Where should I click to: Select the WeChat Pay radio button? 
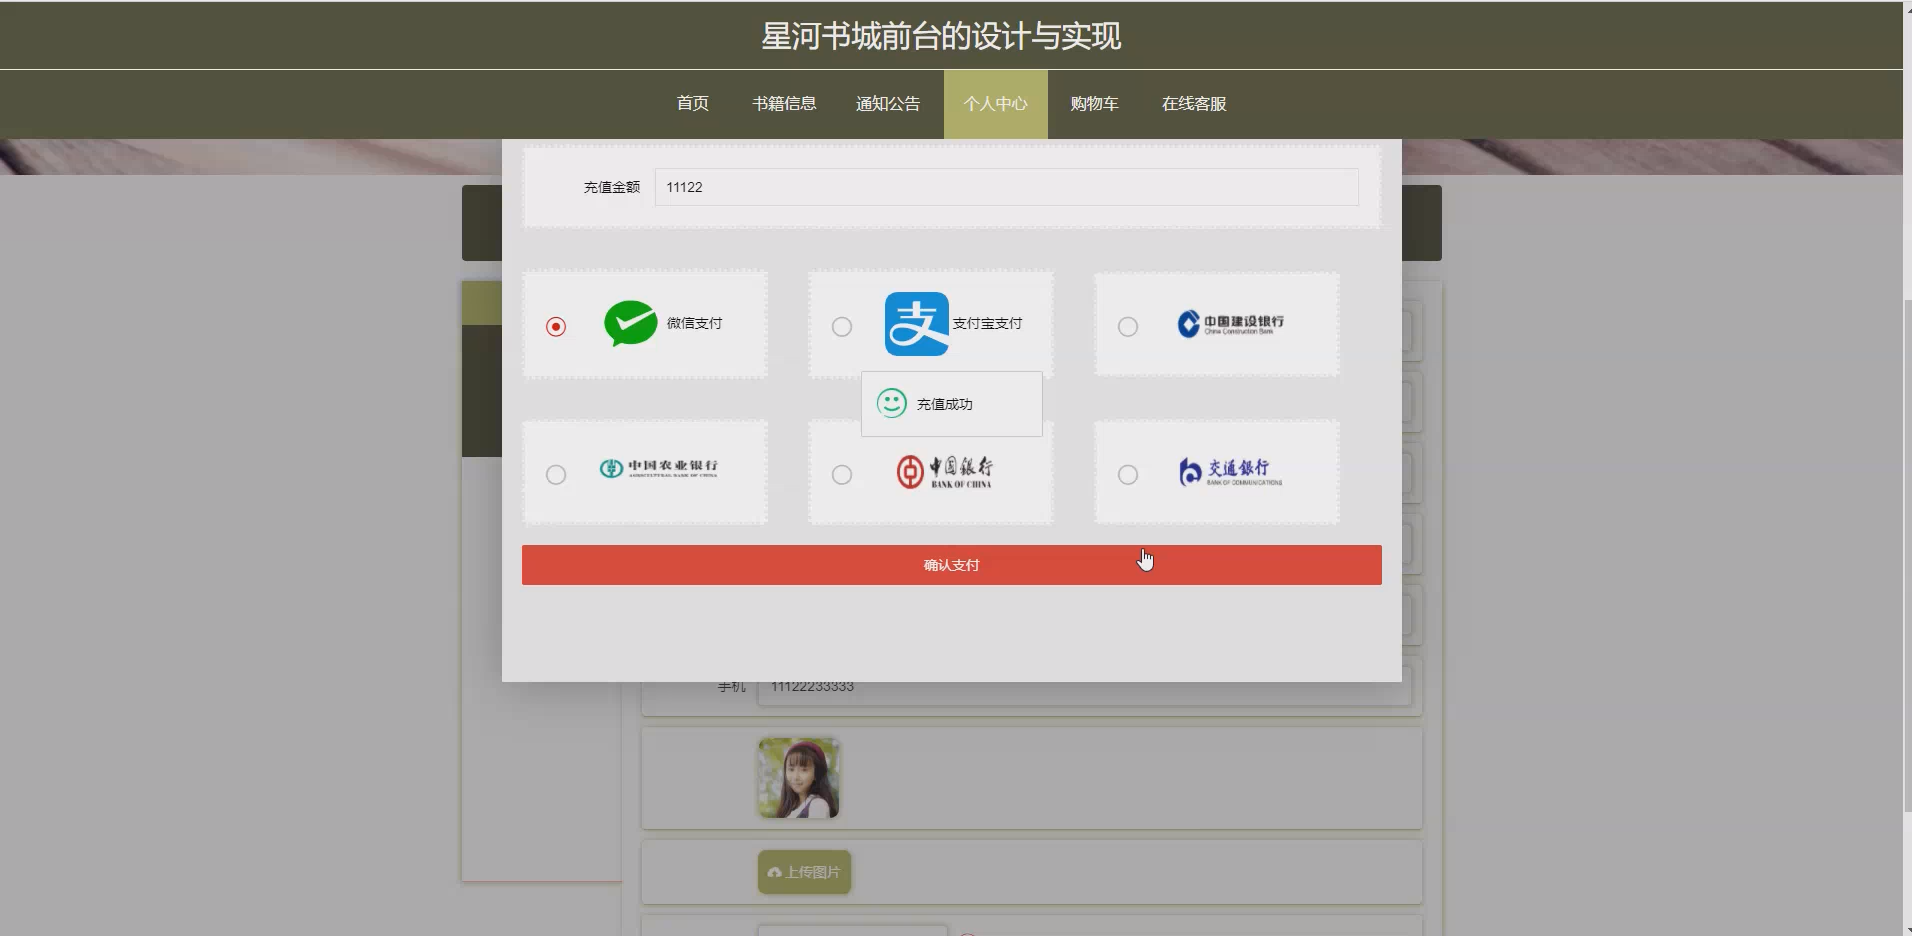tap(556, 327)
